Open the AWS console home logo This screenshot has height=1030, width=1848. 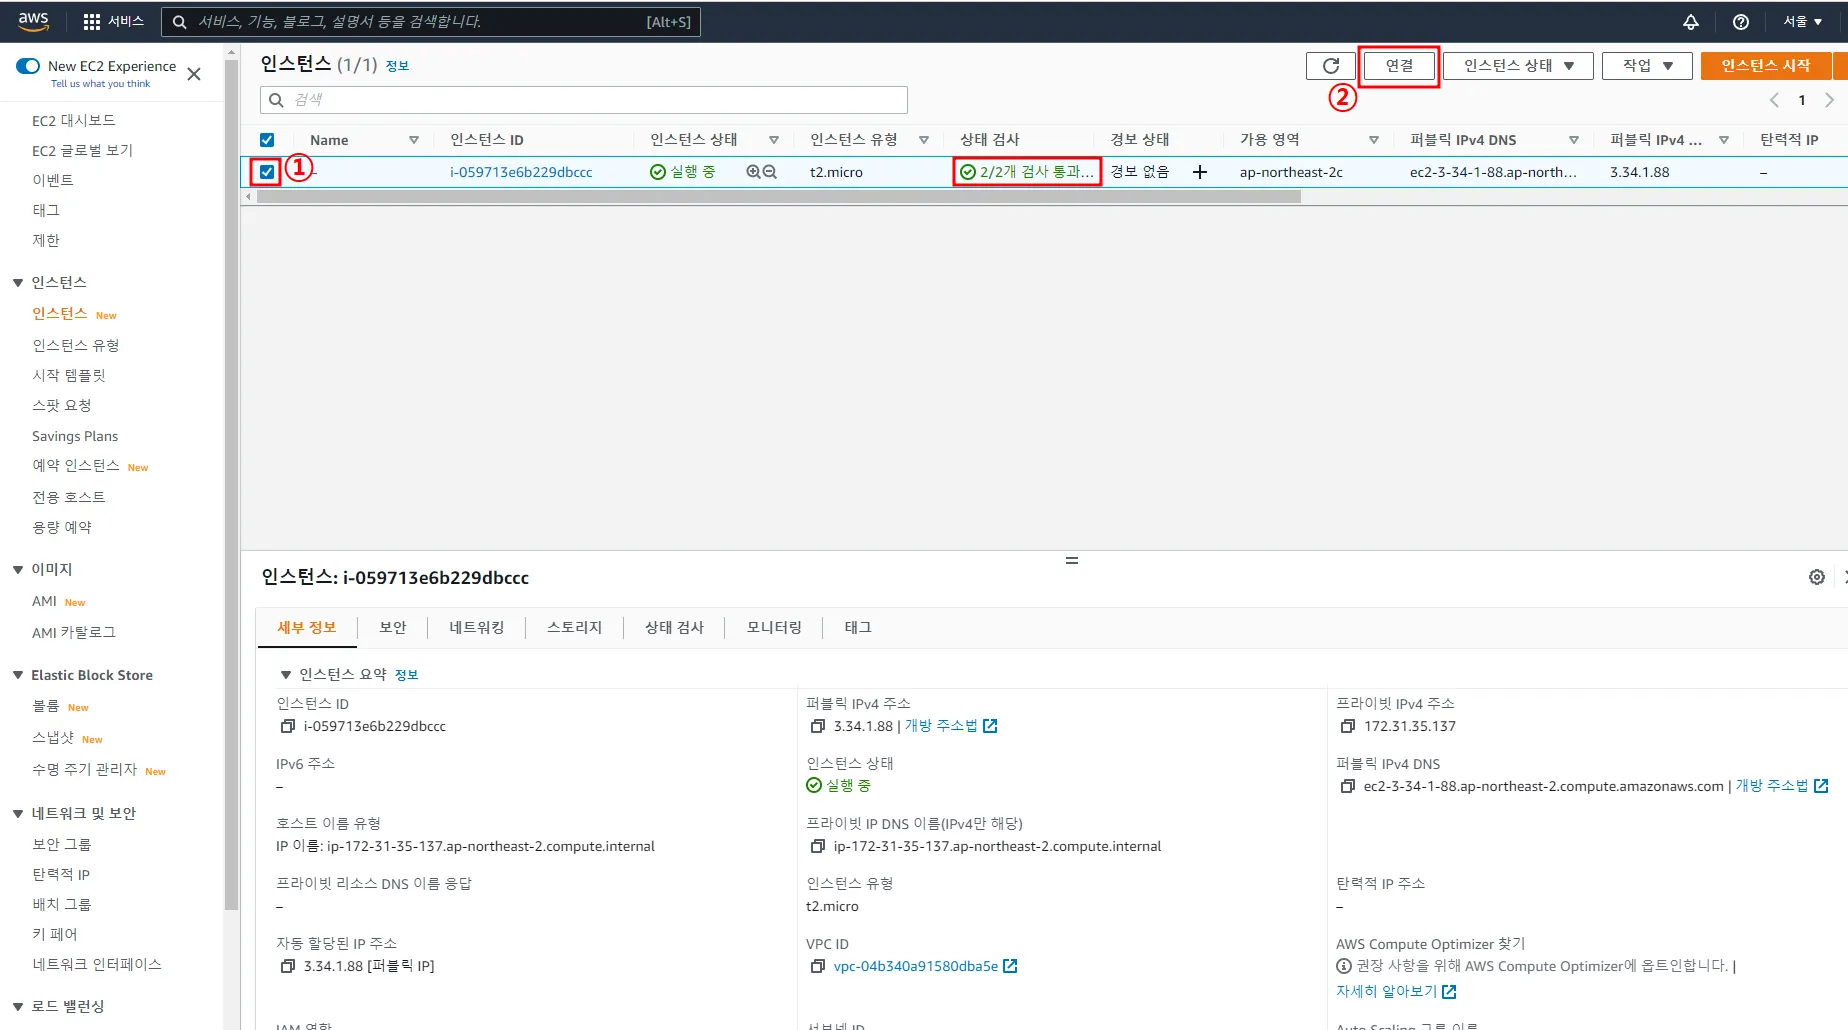click(x=33, y=21)
